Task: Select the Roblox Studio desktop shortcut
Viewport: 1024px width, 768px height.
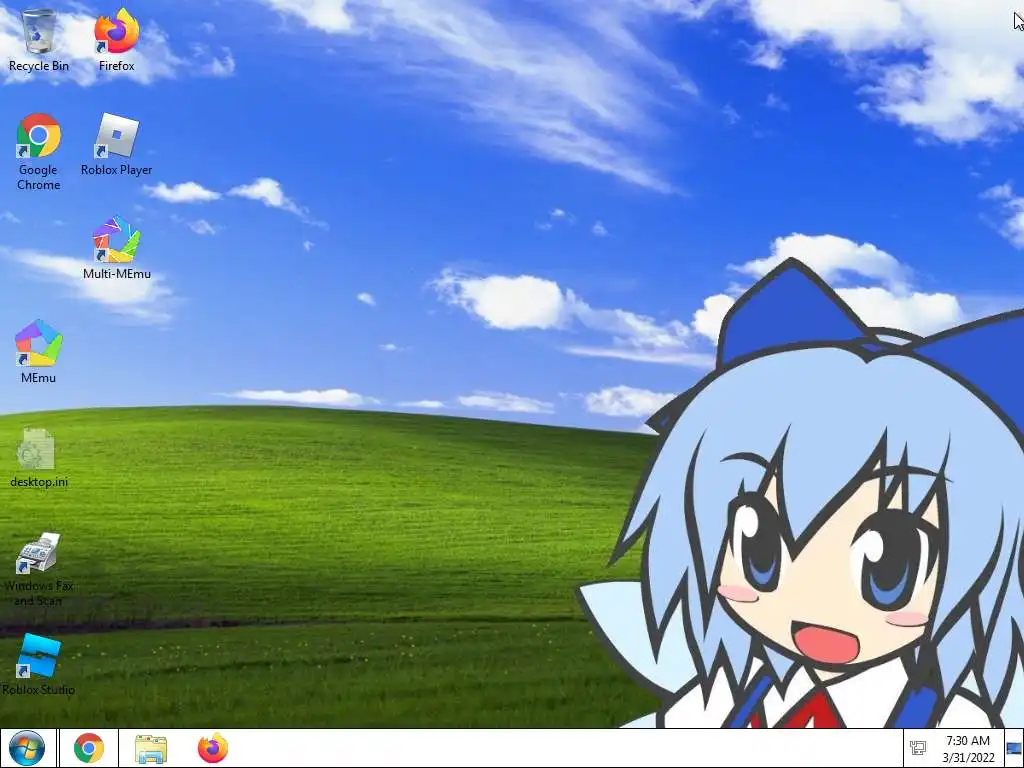Action: [x=39, y=664]
